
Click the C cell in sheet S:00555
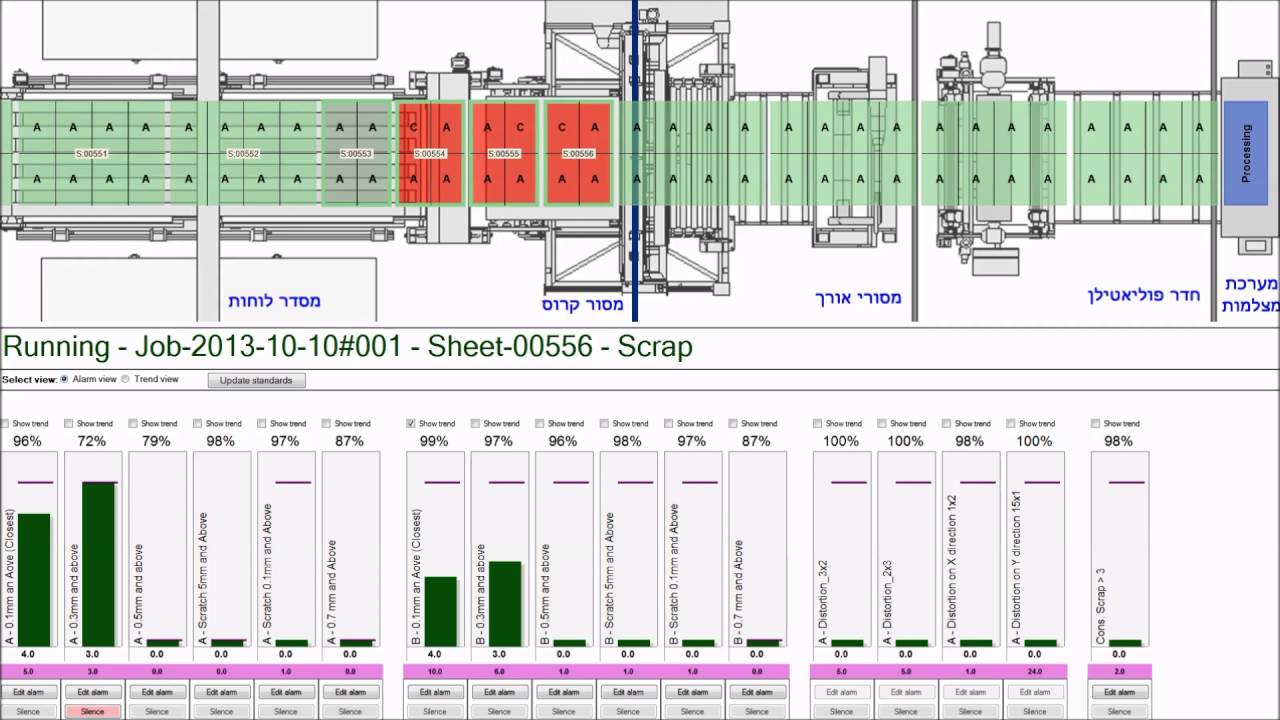(520, 127)
